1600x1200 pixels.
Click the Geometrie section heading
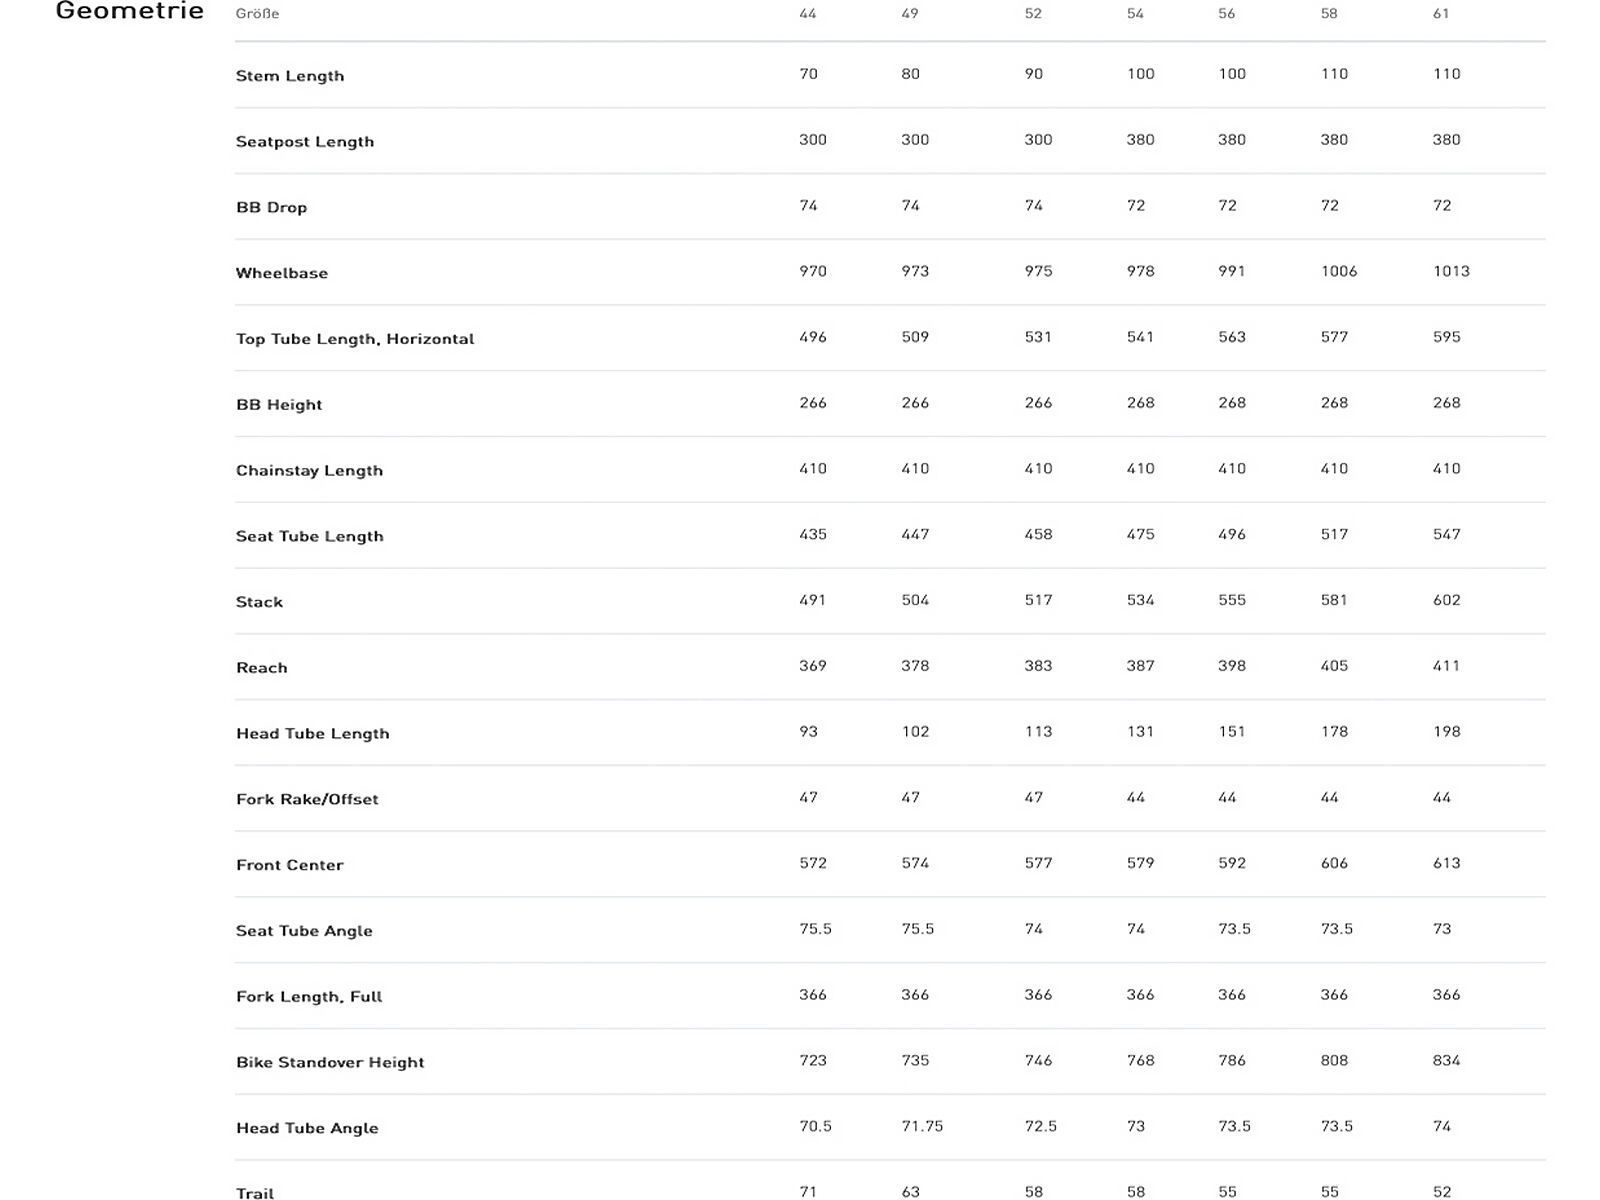tap(130, 11)
